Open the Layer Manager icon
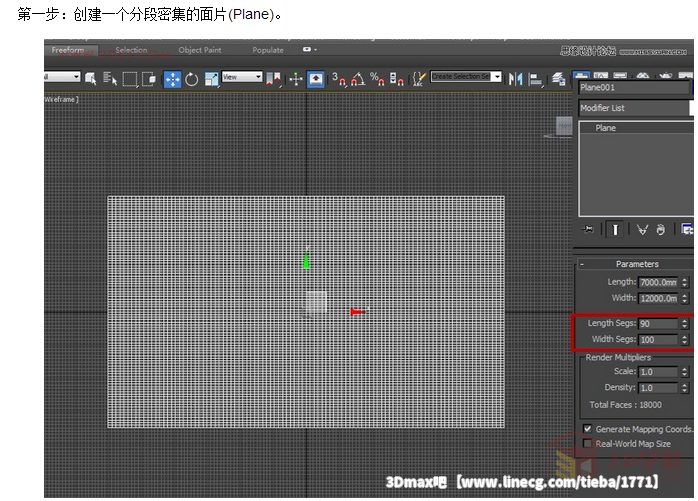Screen dimensions: 698x501 [x=558, y=79]
